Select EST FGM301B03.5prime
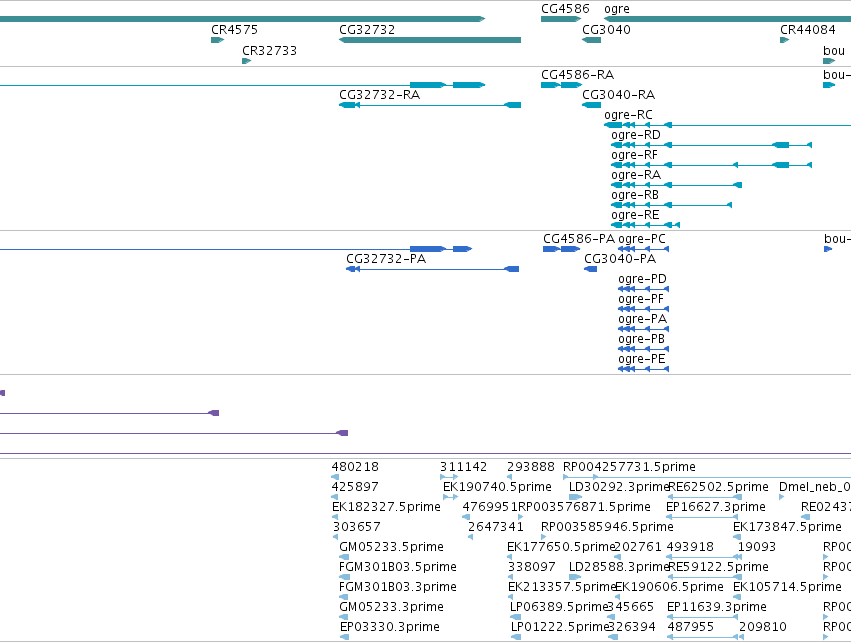The image size is (851, 642). [398, 567]
